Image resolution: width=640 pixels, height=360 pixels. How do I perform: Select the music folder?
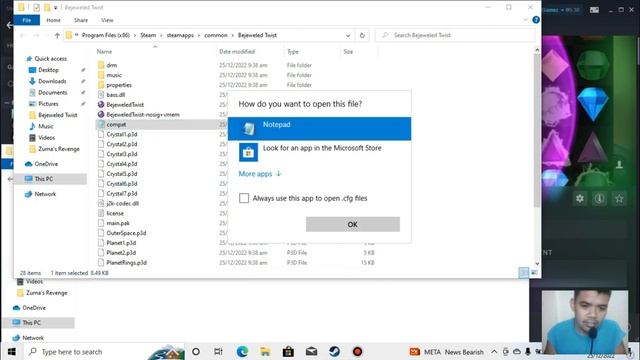click(114, 75)
